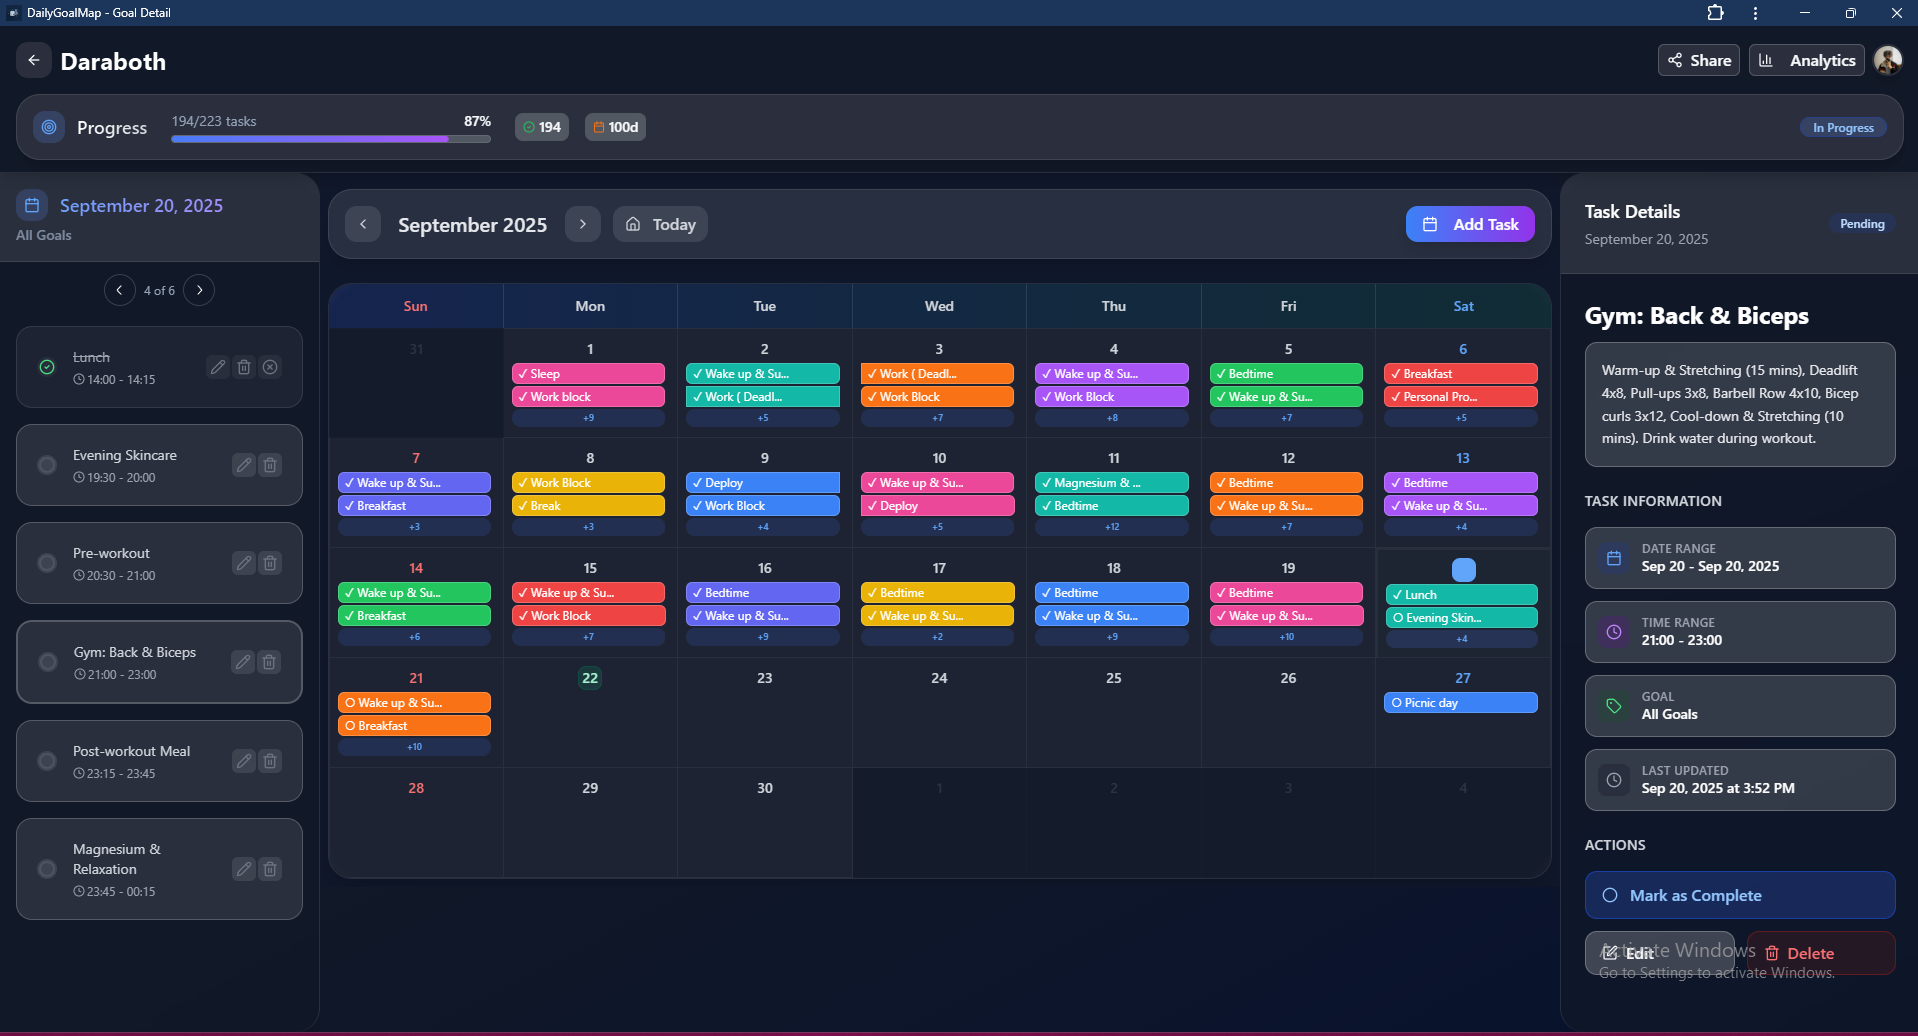Expand +10 more tasks on September 19
The height and width of the screenshot is (1036, 1918).
coord(1286,637)
